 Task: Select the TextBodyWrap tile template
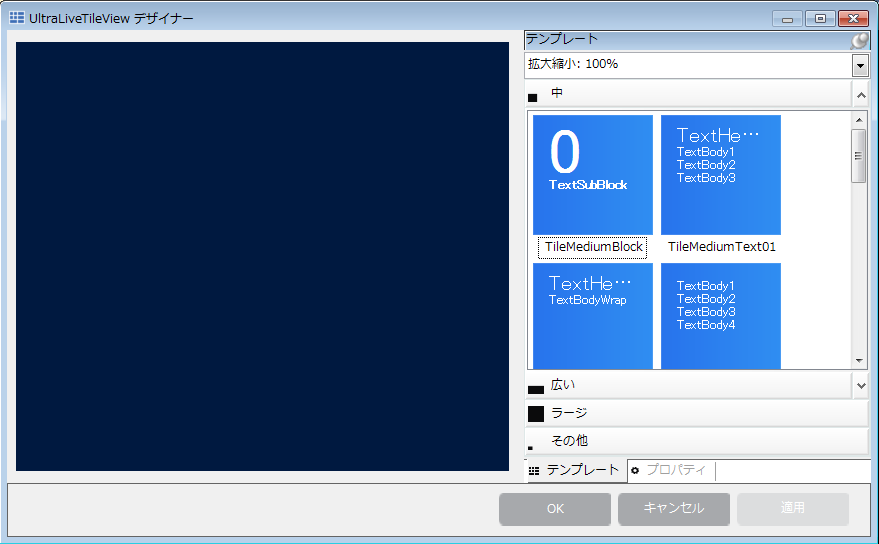point(593,316)
